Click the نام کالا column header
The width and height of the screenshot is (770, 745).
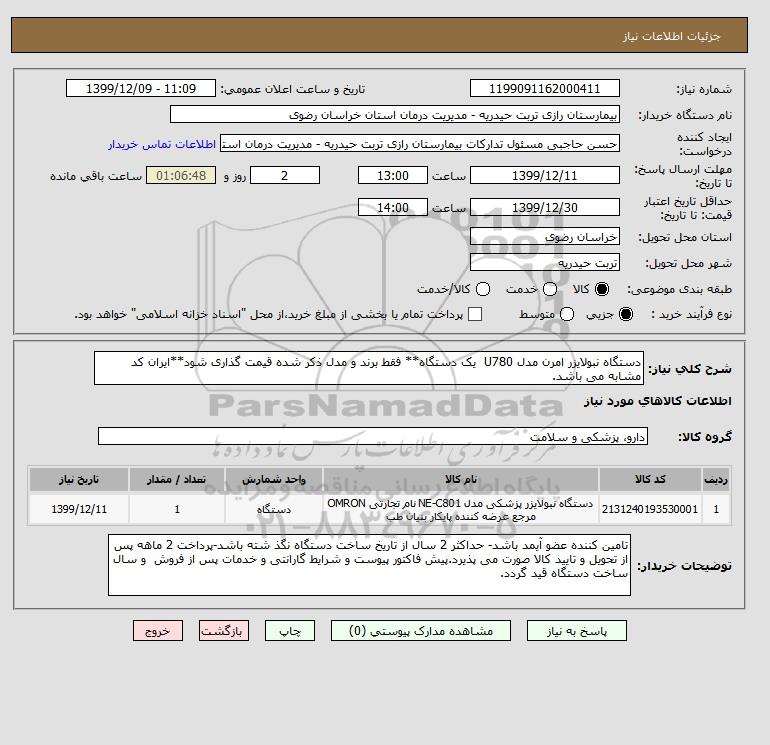click(461, 479)
